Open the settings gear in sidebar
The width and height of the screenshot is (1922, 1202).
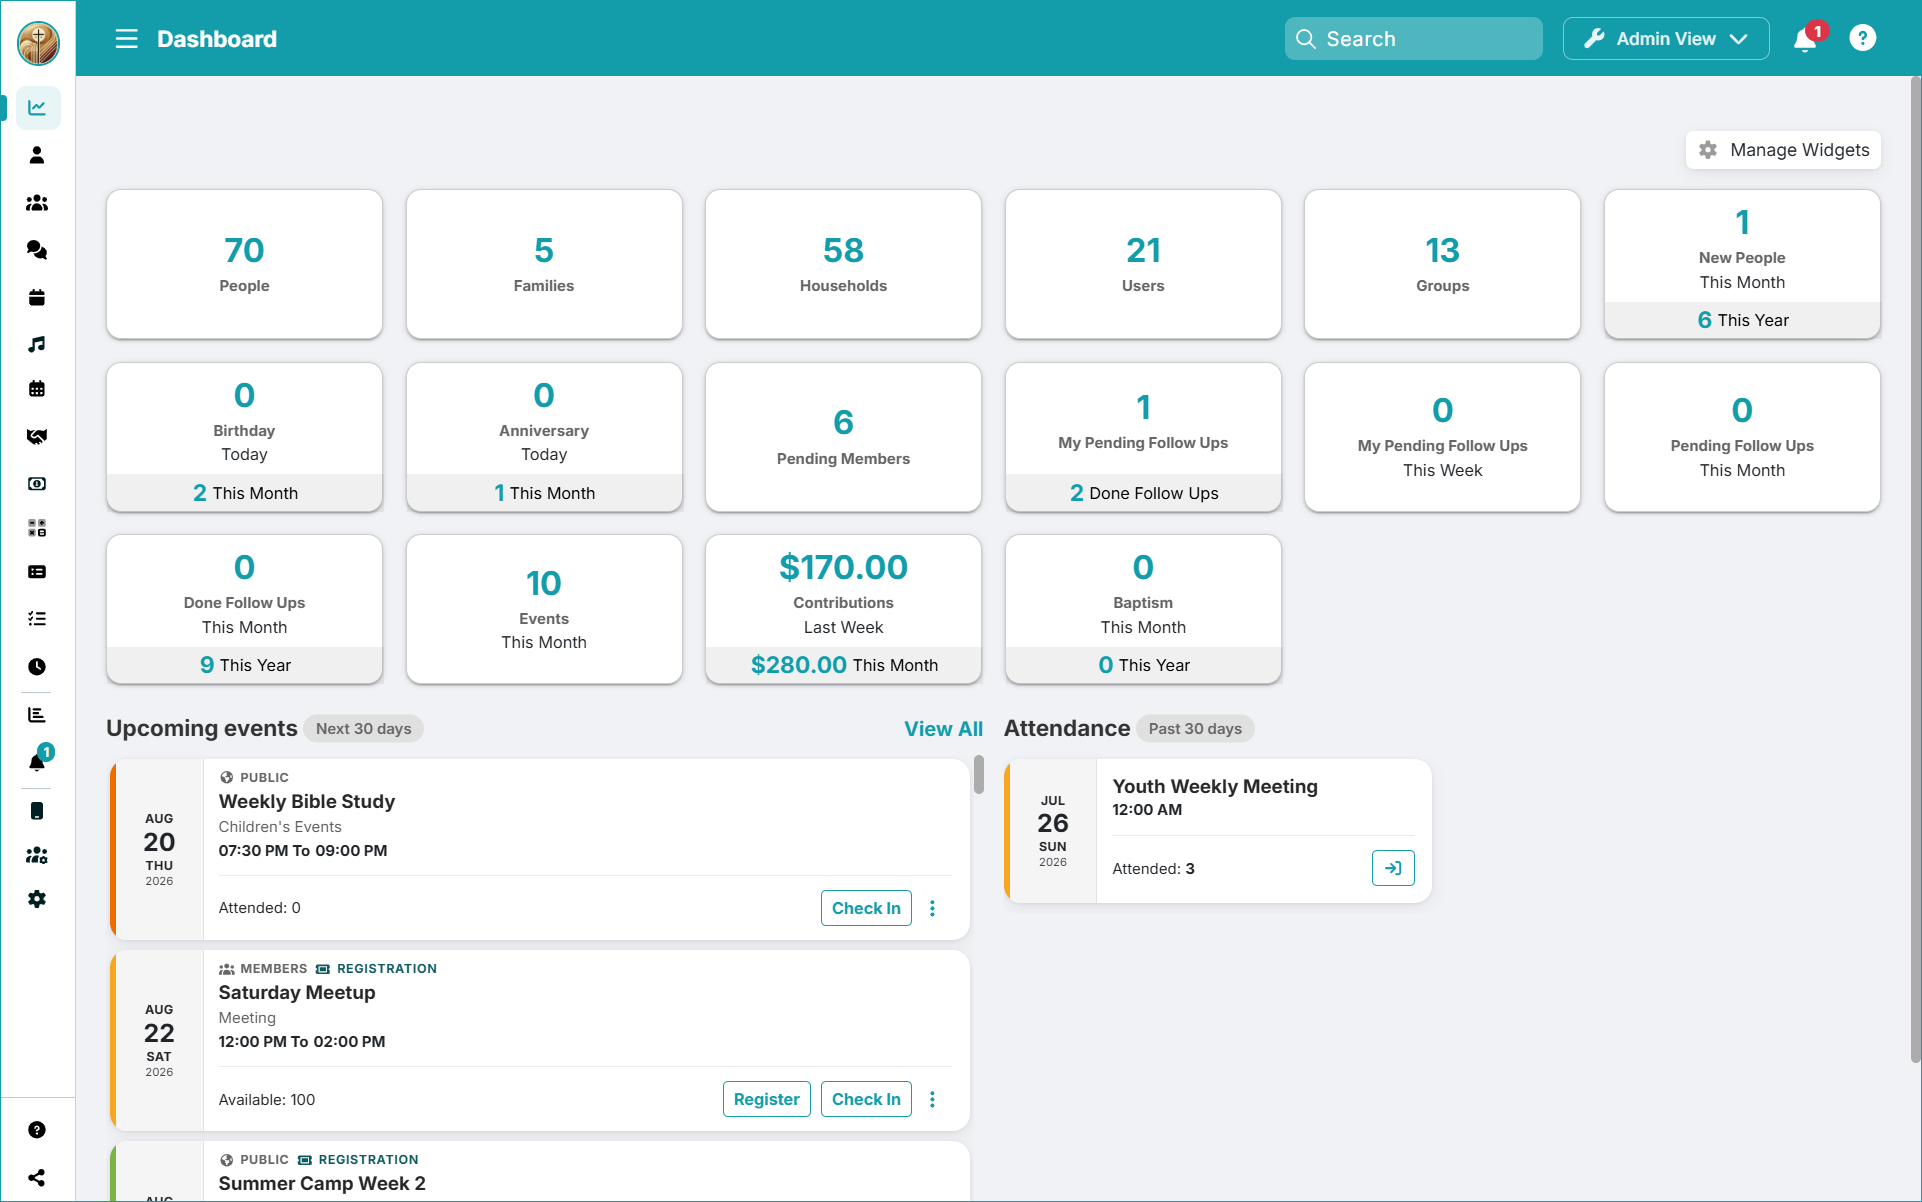[37, 899]
